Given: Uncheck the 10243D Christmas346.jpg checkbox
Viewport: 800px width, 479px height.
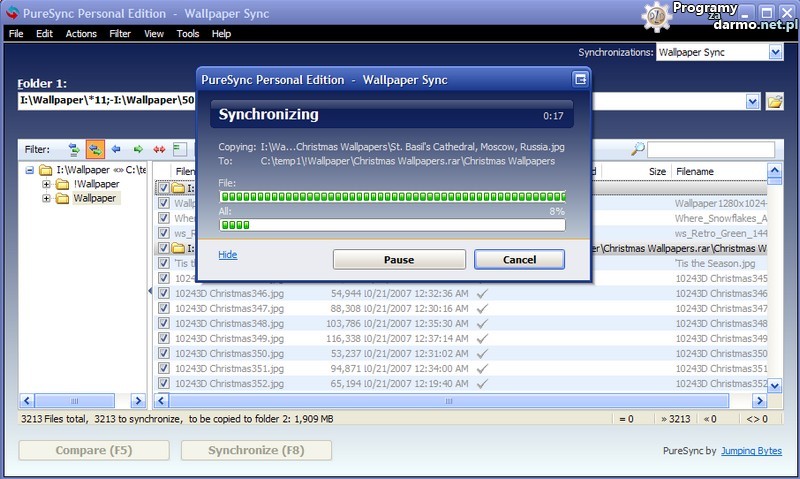Looking at the screenshot, I should (164, 293).
